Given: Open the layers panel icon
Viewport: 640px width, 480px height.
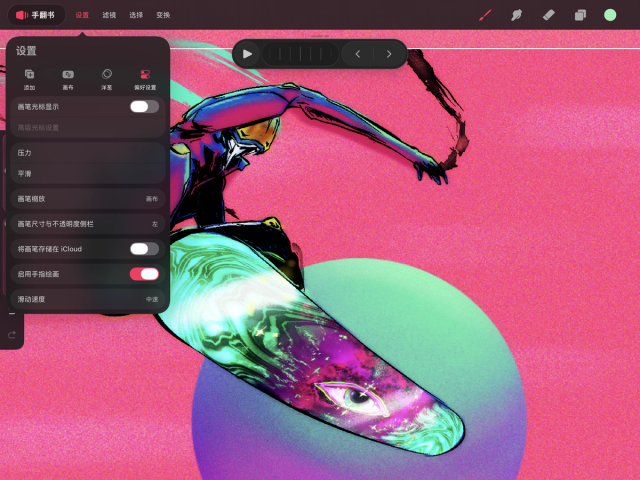Looking at the screenshot, I should click(580, 16).
